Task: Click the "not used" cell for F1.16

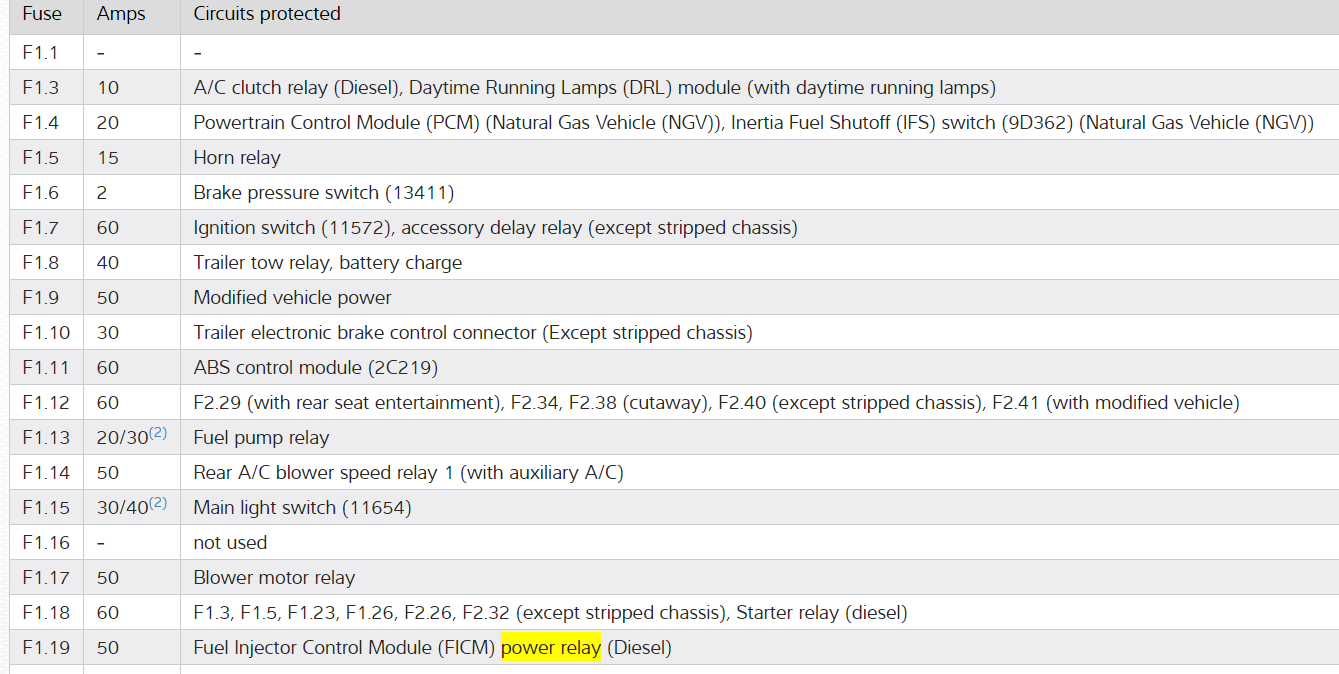Action: [230, 543]
